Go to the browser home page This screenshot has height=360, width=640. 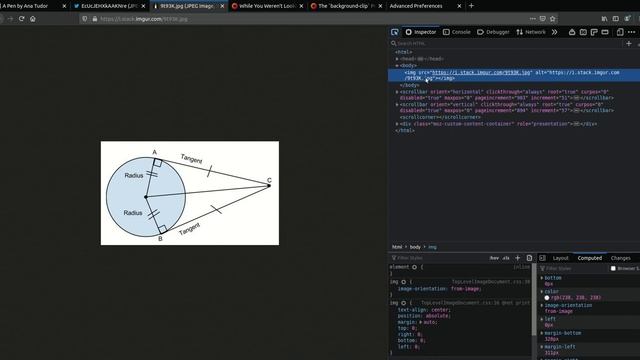point(33,19)
